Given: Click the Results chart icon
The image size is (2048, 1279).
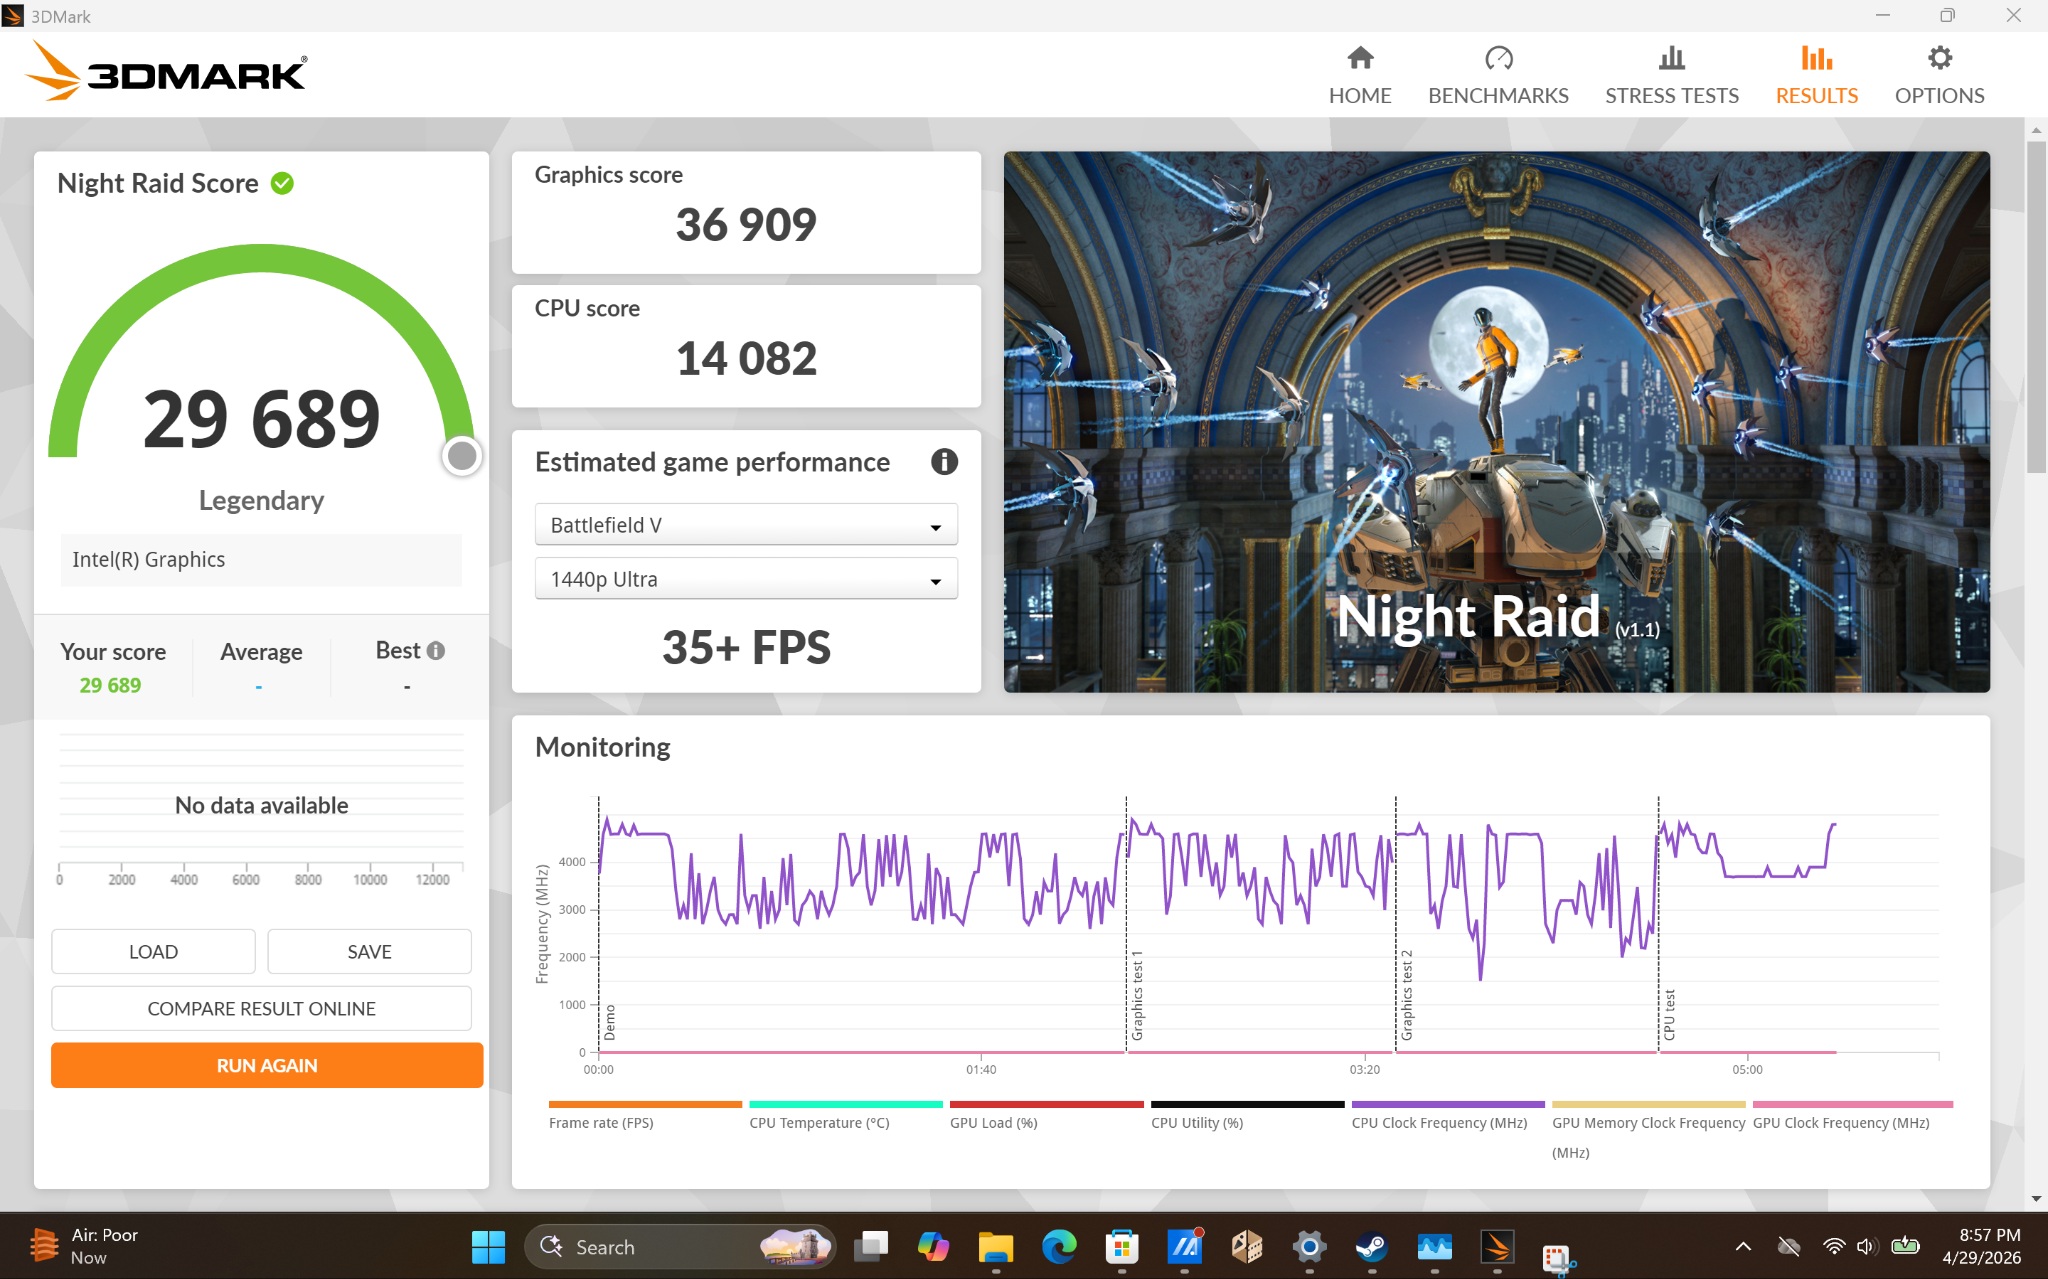Looking at the screenshot, I should (x=1816, y=58).
